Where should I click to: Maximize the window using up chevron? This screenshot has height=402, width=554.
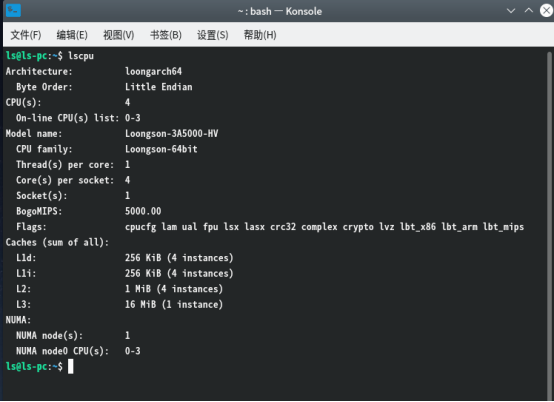pos(529,11)
